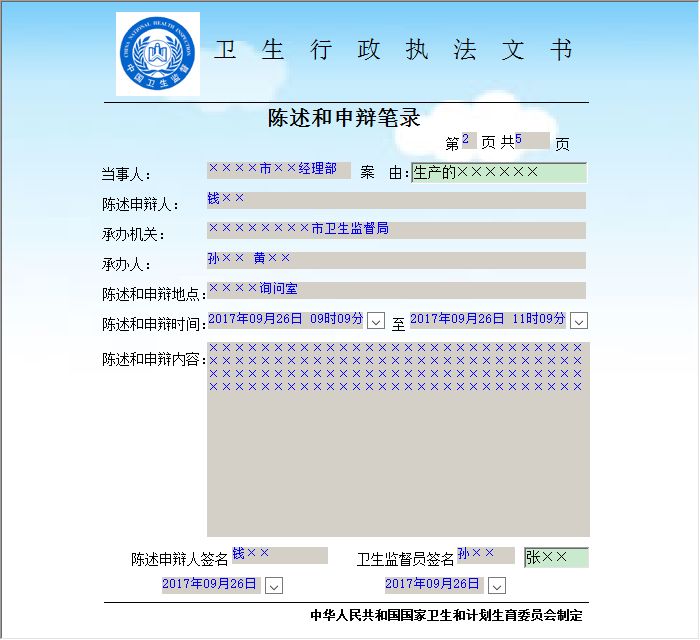
Task: Click the China Health Inspection logo
Action: [158, 54]
